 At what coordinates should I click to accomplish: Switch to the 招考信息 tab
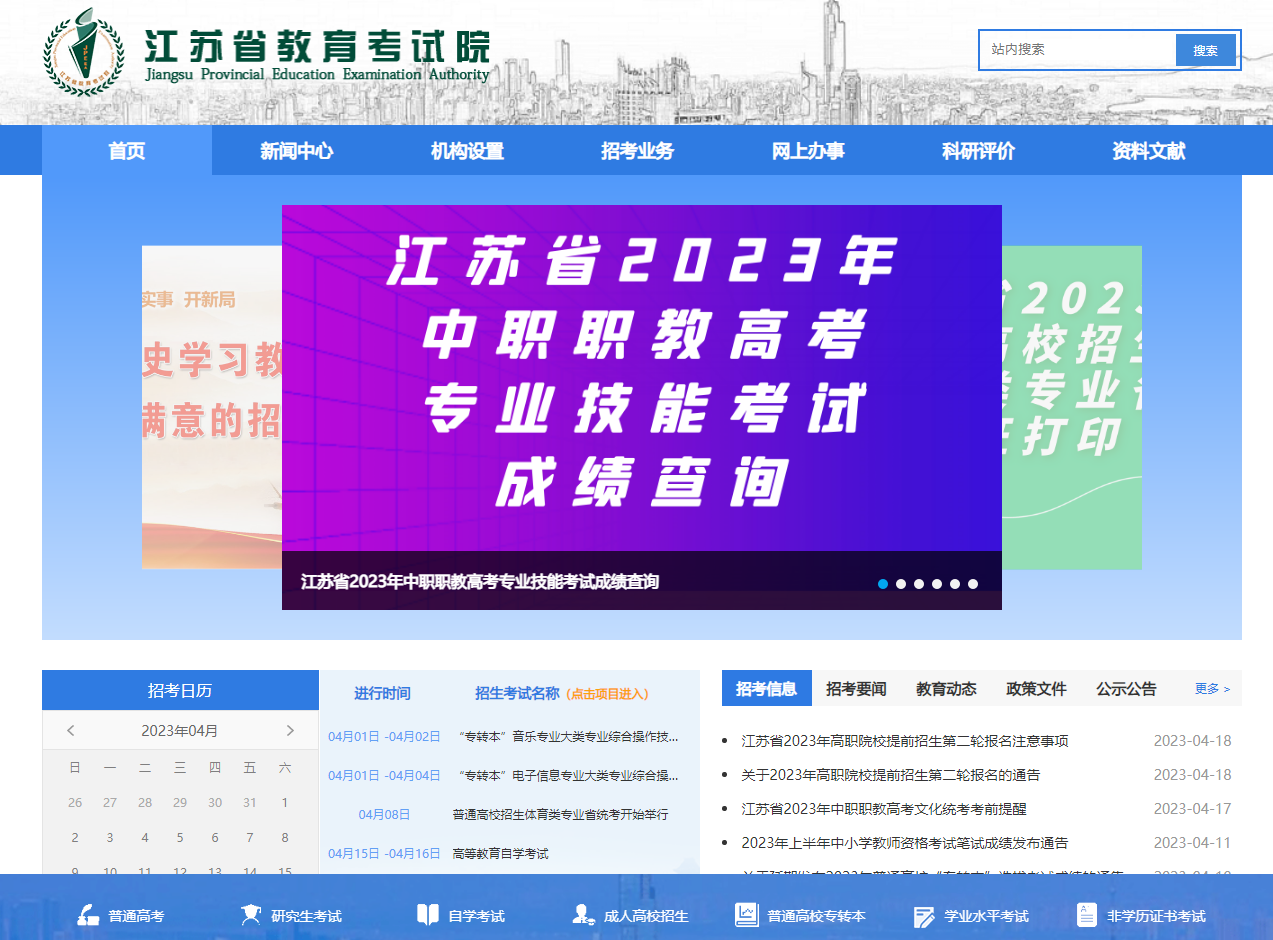tap(767, 688)
